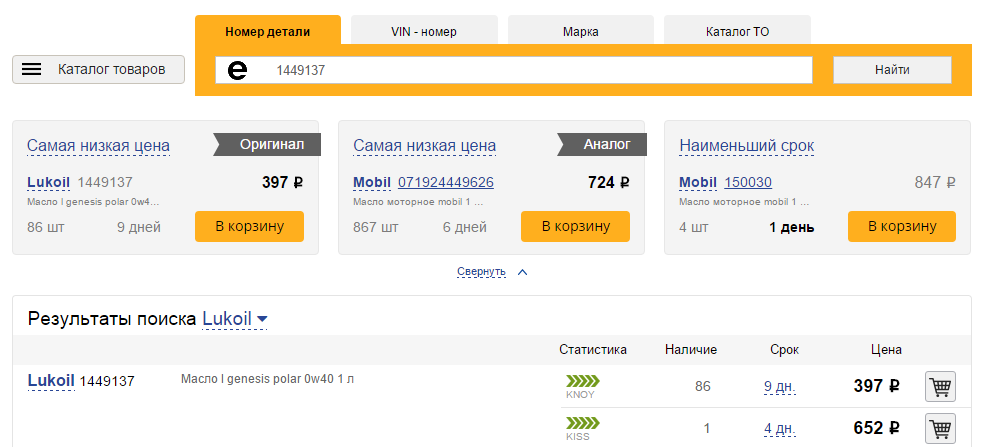Open the Самая низкая цена link in Аналог card
The image size is (981, 447).
(425, 146)
